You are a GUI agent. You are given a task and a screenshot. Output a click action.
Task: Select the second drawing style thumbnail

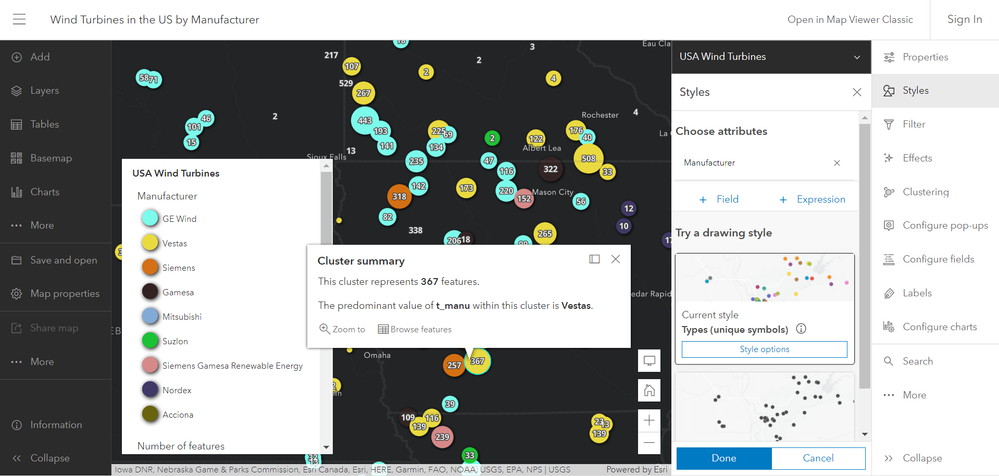[765, 406]
